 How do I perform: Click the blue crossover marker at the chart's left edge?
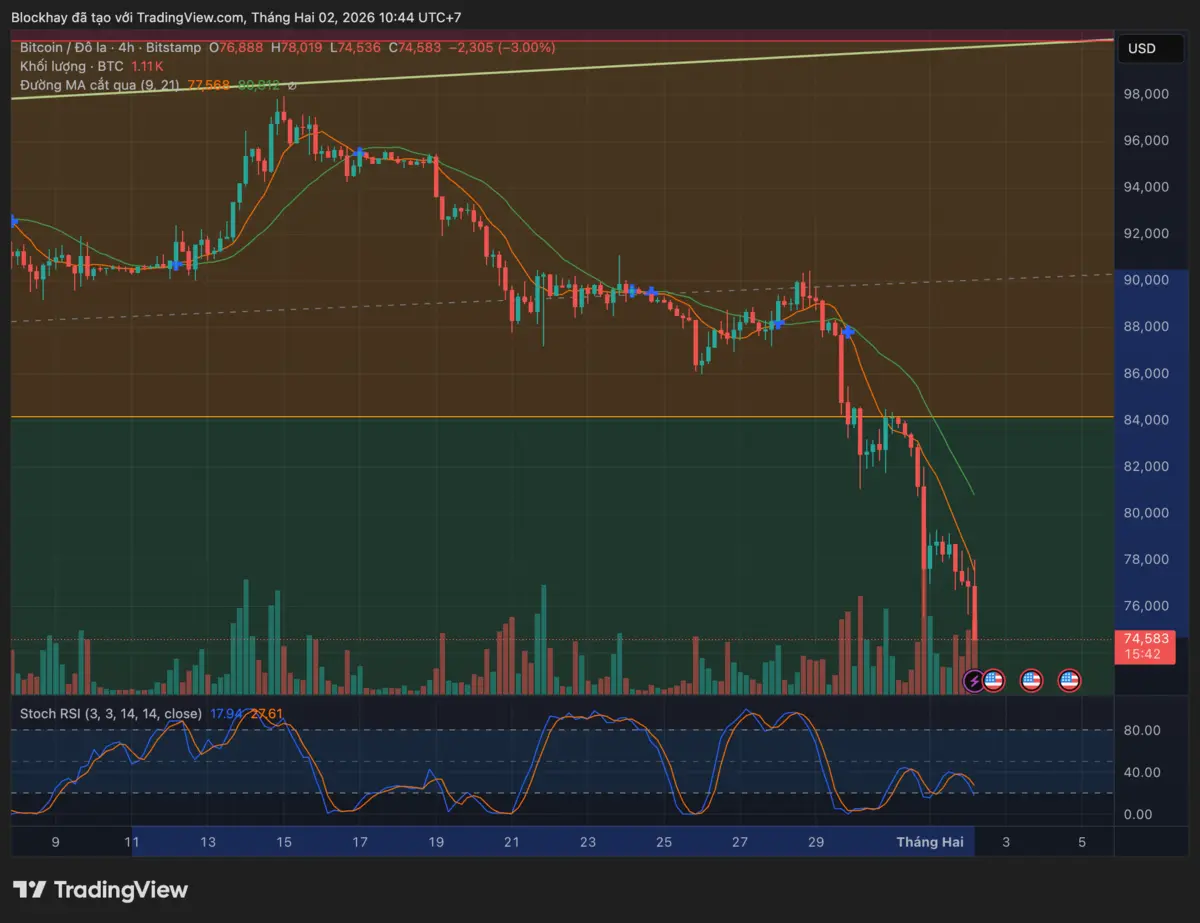pyautogui.click(x=12, y=223)
